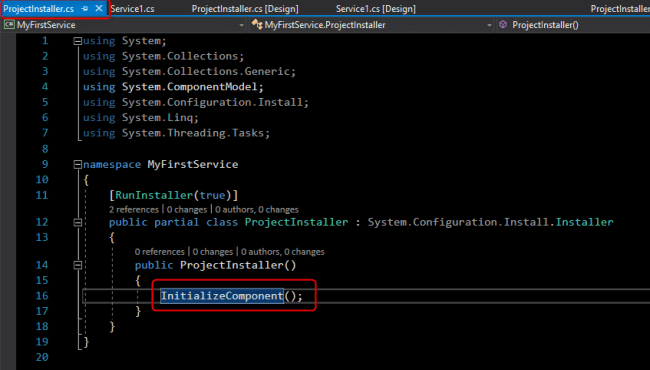Open the Service1.cs [Design] tab
The height and width of the screenshot is (370, 650).
click(x=376, y=9)
